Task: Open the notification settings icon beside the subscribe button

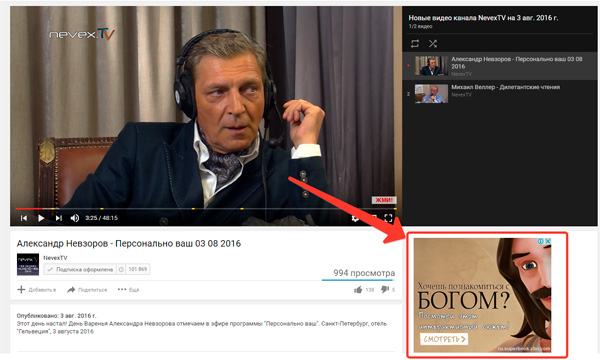Action: tap(121, 269)
